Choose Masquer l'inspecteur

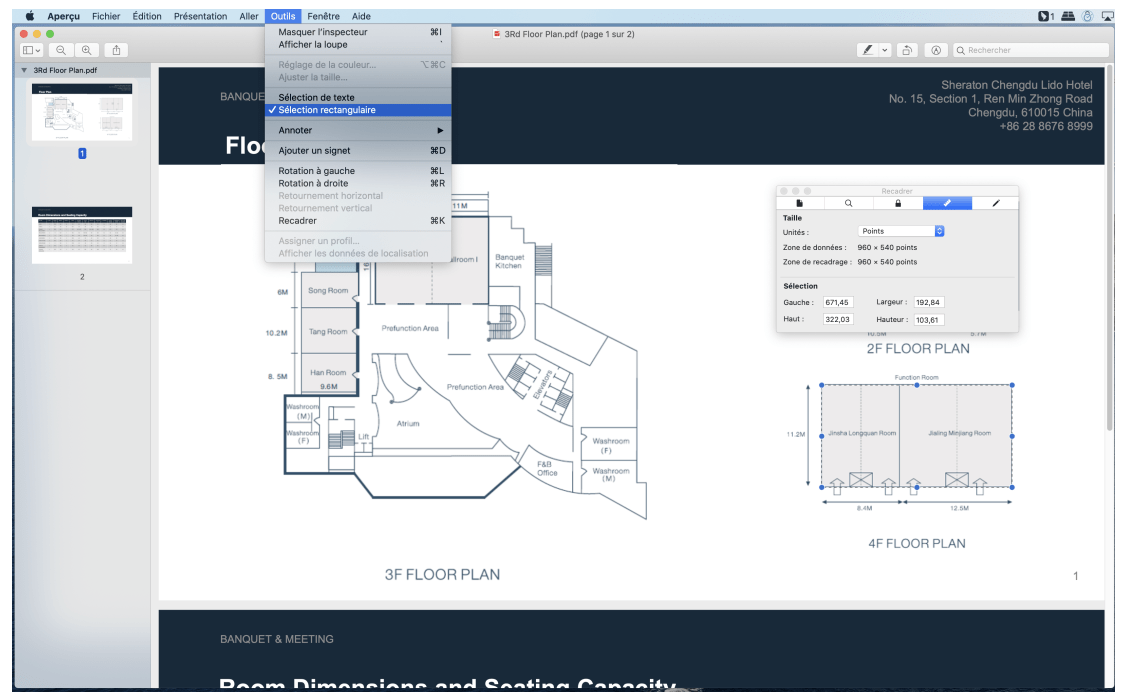point(358,32)
